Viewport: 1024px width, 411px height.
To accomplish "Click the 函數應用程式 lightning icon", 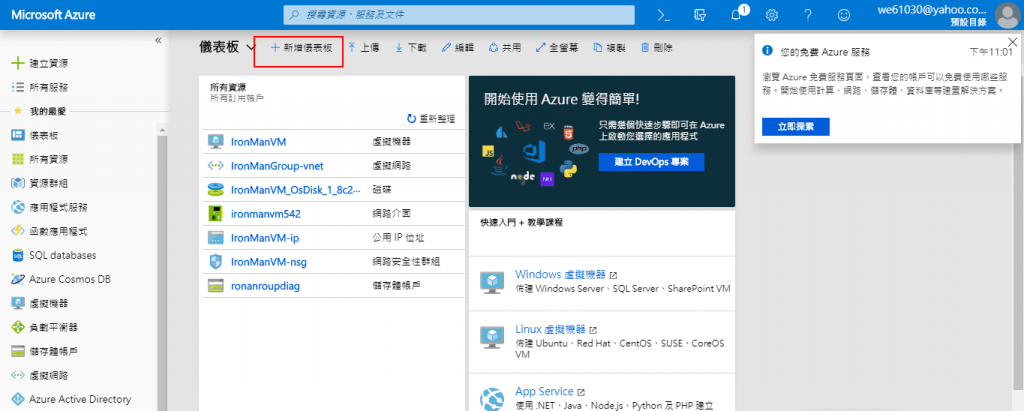I will (18, 231).
